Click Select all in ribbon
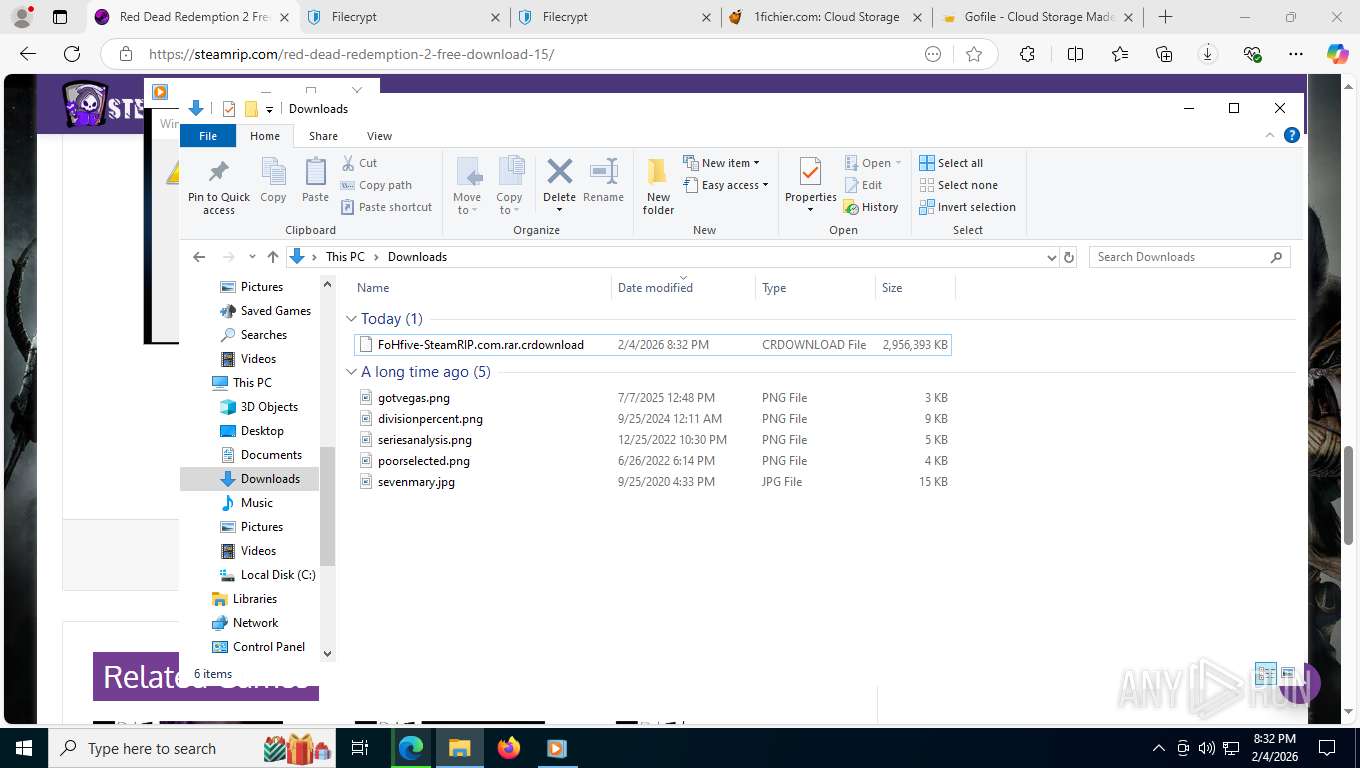Image resolution: width=1360 pixels, height=768 pixels. click(x=951, y=163)
